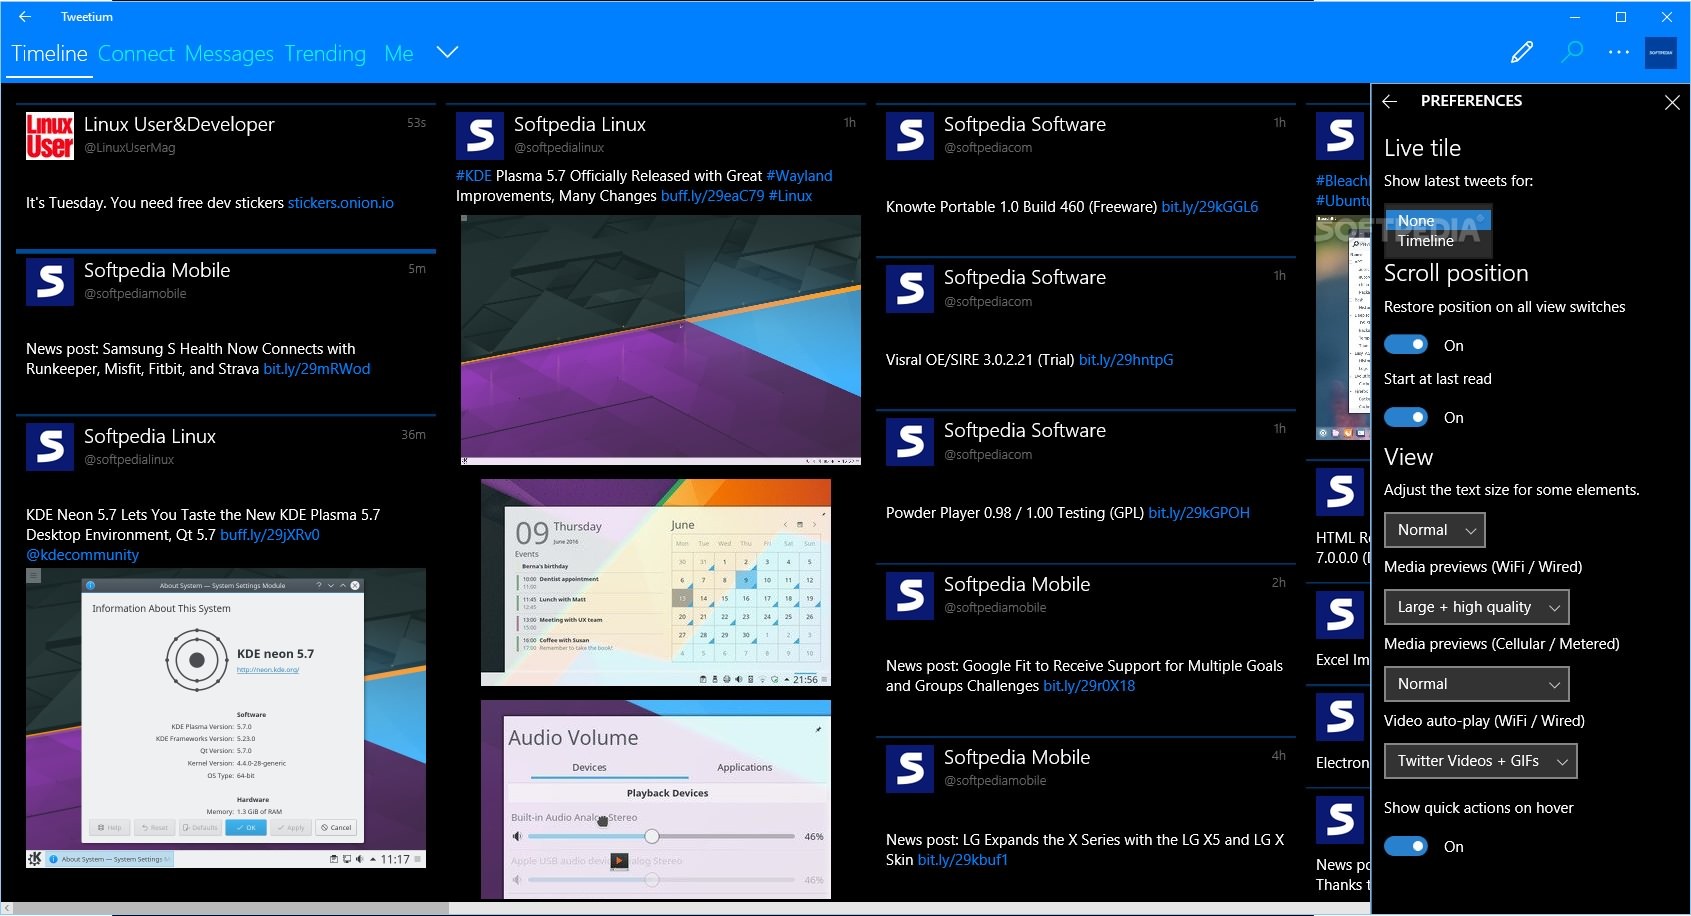
Task: Toggle show quick actions on hover
Action: (x=1406, y=846)
